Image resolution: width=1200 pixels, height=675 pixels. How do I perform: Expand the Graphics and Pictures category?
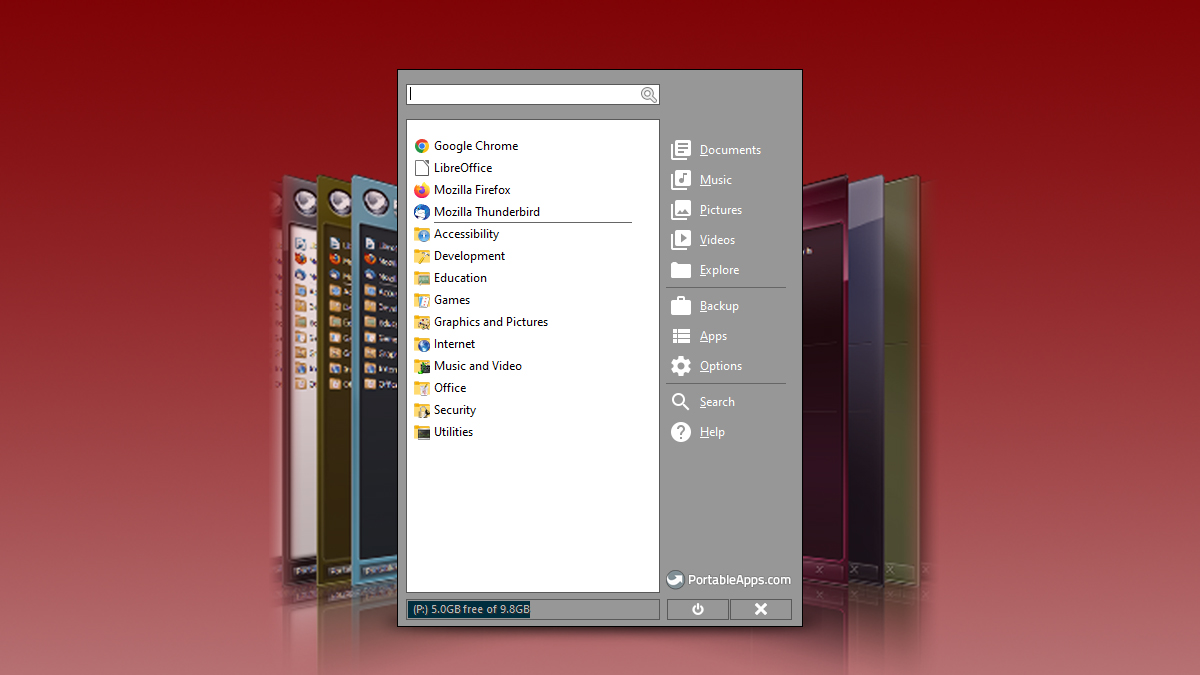point(490,322)
